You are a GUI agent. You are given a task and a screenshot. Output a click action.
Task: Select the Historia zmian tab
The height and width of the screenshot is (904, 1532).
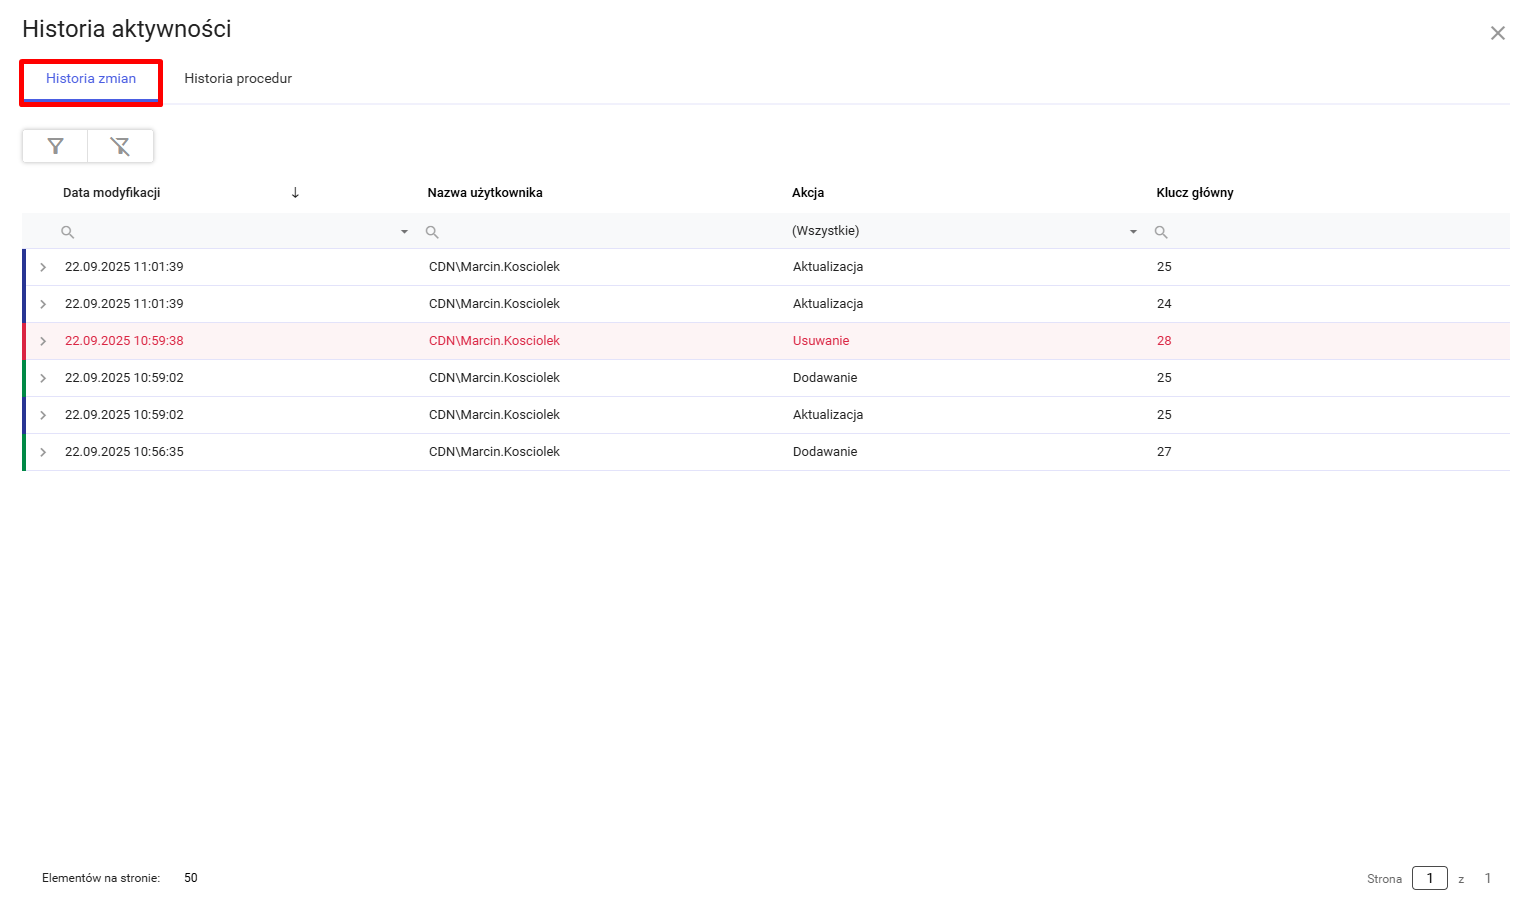click(x=91, y=79)
